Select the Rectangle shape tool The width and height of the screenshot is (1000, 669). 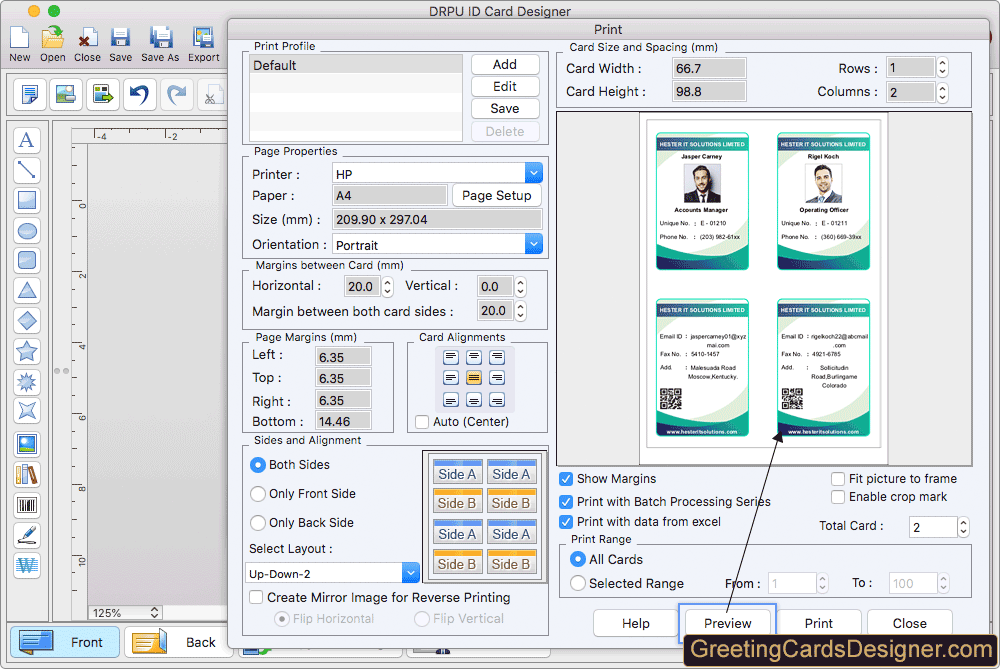point(27,200)
